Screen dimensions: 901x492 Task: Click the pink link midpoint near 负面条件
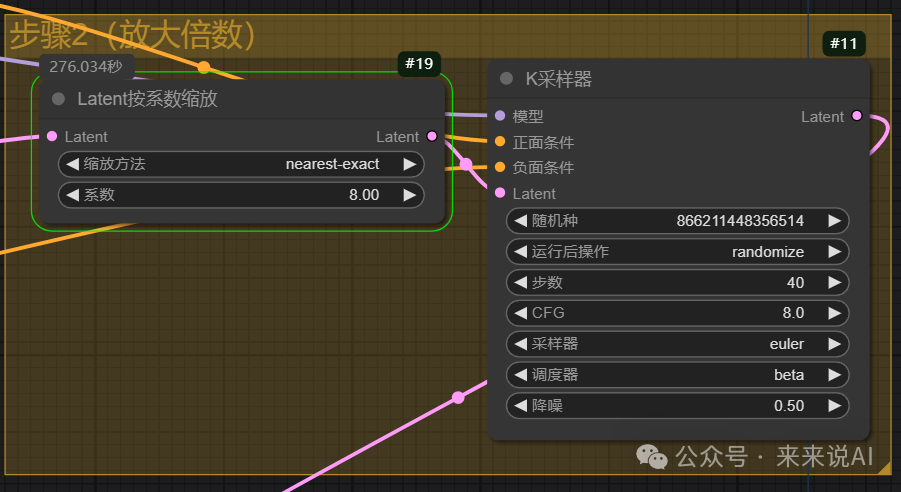pos(466,165)
